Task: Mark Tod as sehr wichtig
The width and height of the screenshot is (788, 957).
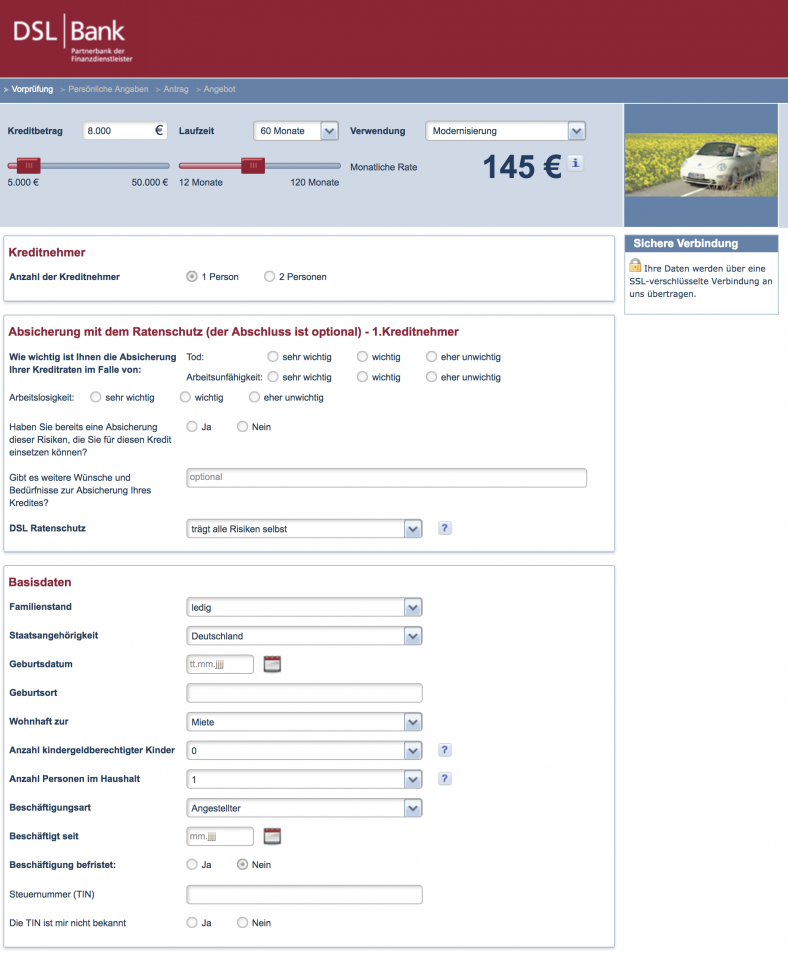Action: point(273,356)
